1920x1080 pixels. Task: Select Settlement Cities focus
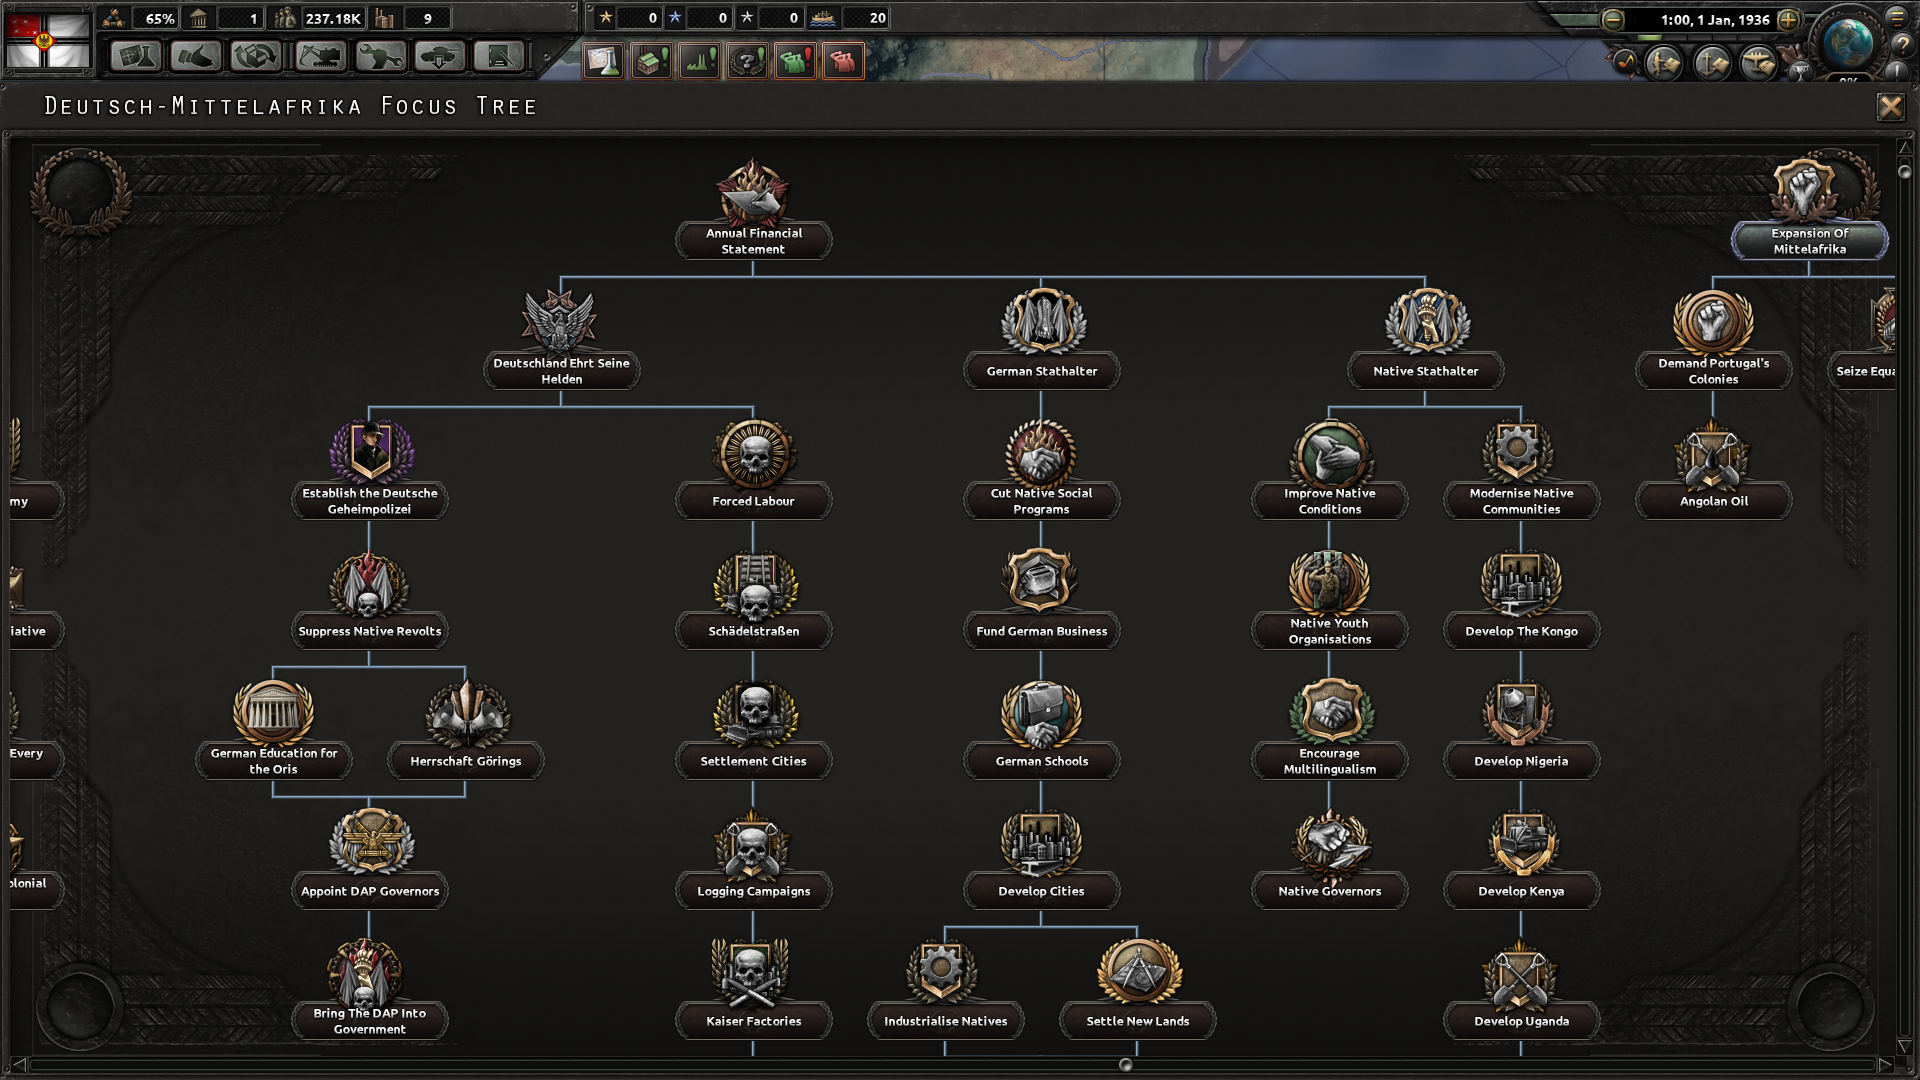[753, 730]
